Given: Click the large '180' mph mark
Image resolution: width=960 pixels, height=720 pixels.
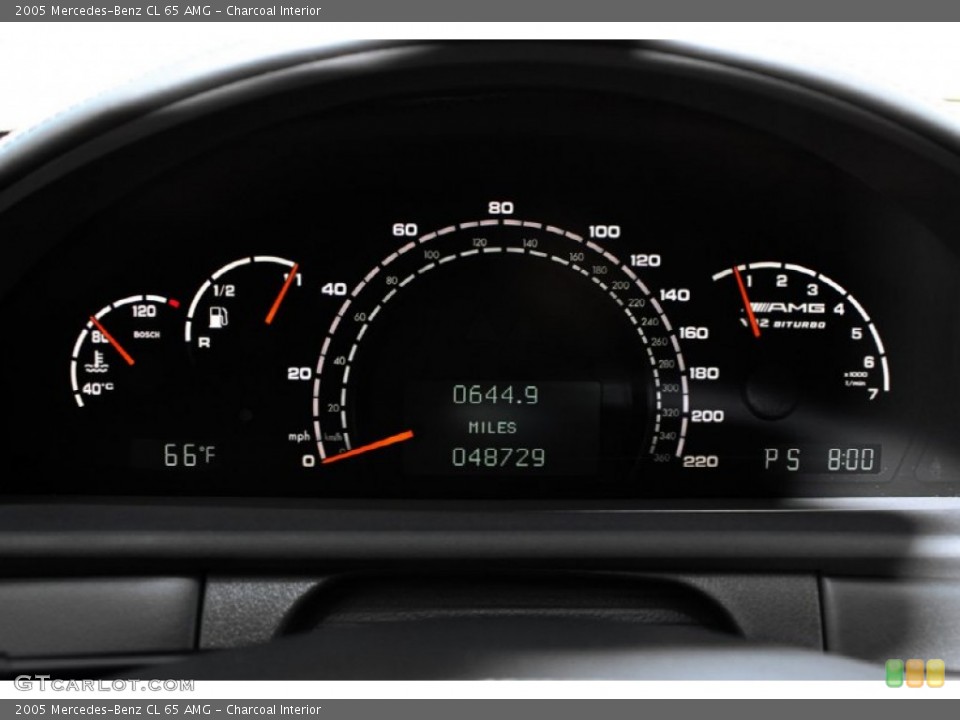Looking at the screenshot, I should 704,373.
